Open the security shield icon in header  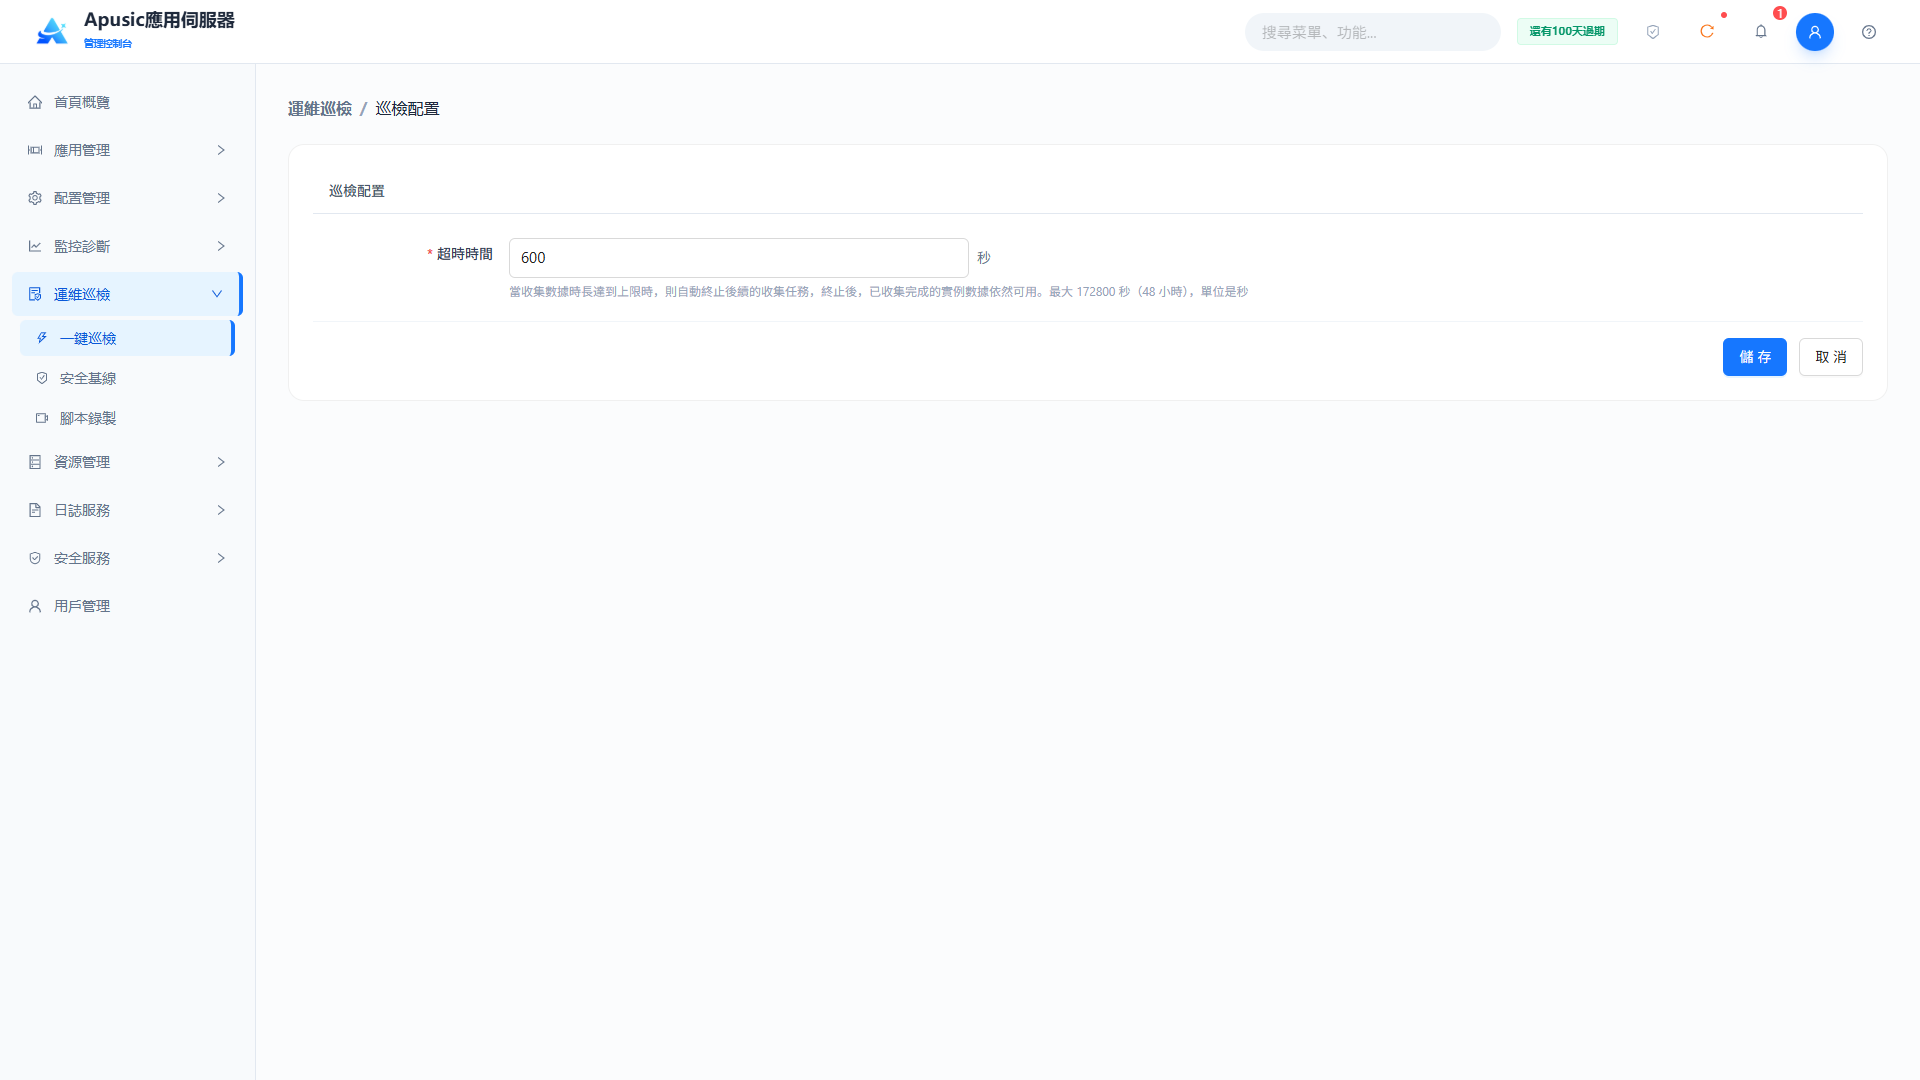(1653, 32)
